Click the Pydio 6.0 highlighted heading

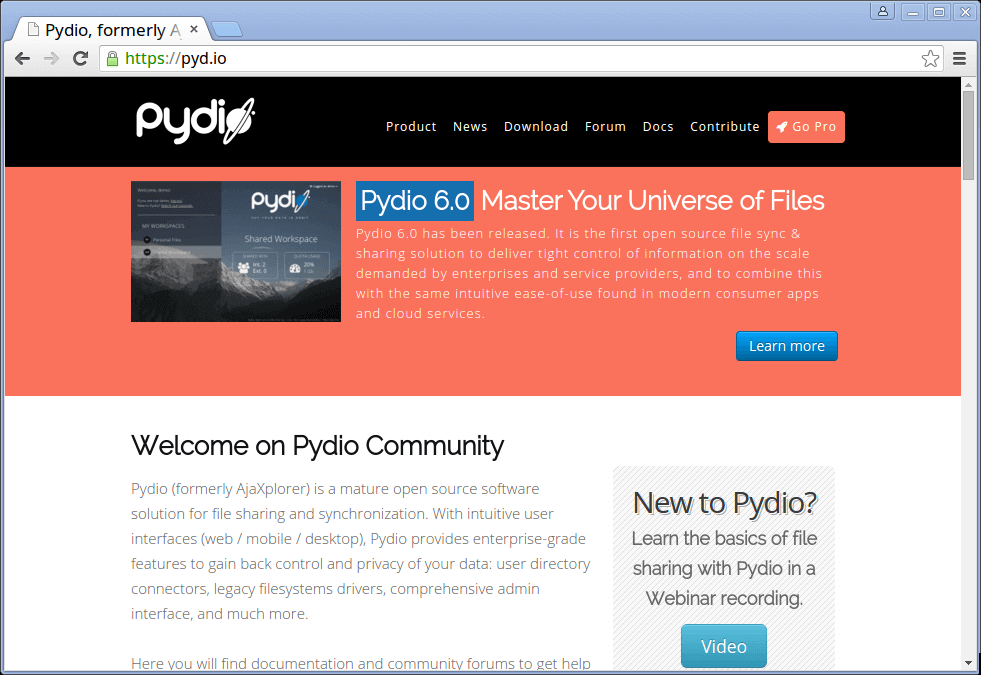click(415, 201)
